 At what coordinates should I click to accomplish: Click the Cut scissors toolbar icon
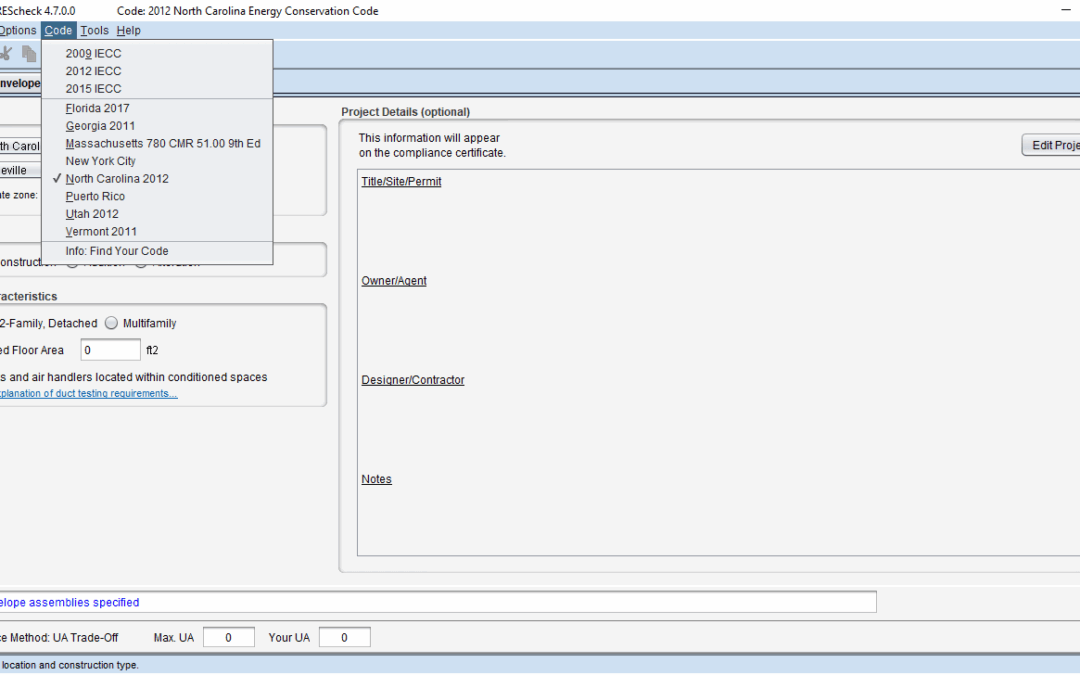pyautogui.click(x=6, y=54)
